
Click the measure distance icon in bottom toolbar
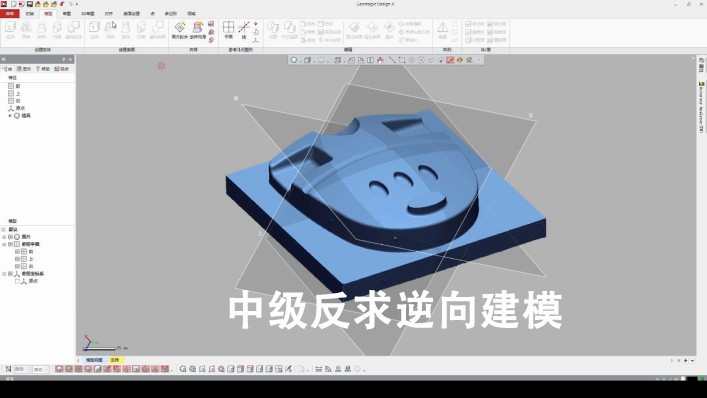pyautogui.click(x=319, y=369)
